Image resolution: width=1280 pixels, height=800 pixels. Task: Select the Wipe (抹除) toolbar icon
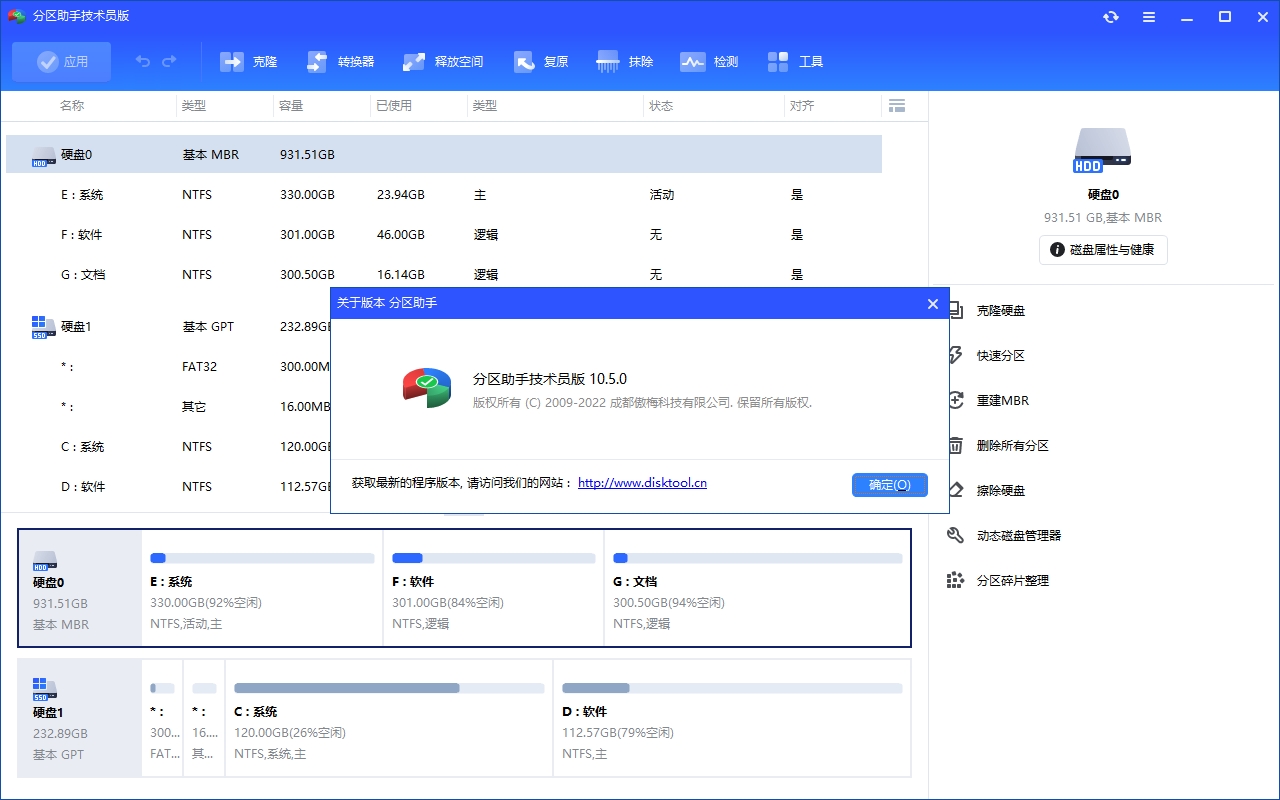pyautogui.click(x=608, y=62)
